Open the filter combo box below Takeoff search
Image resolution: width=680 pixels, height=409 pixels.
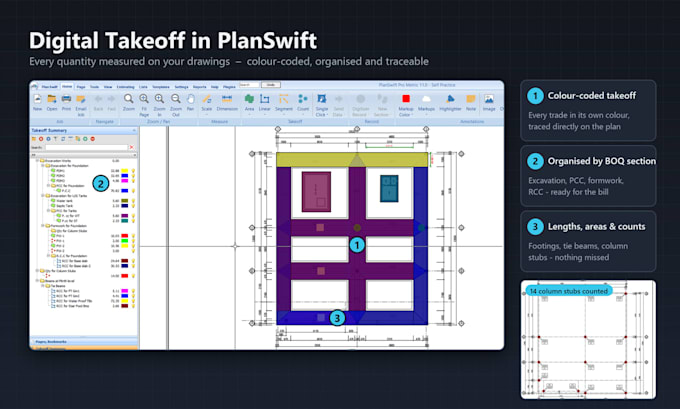(84, 155)
